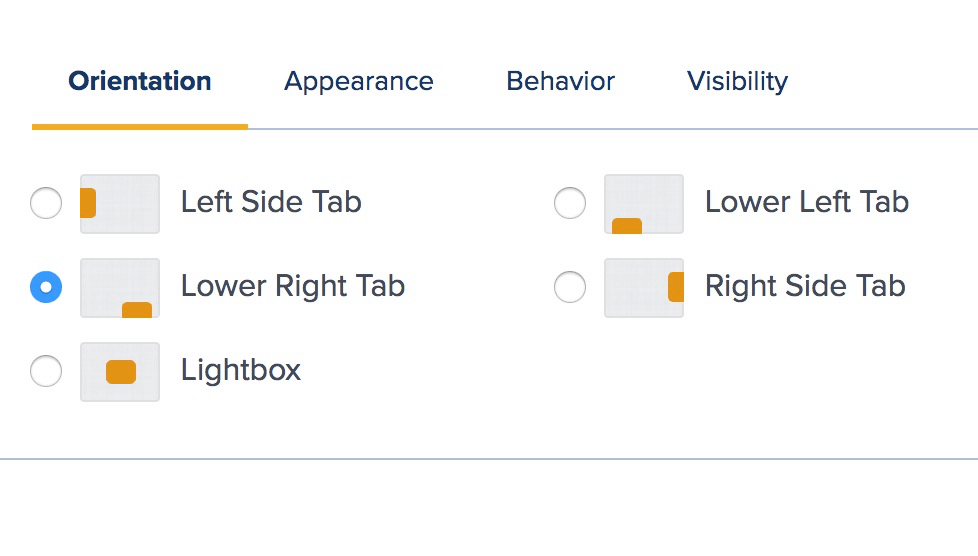Click the Lower Left Tab preview icon
This screenshot has height=556, width=978.
644,203
